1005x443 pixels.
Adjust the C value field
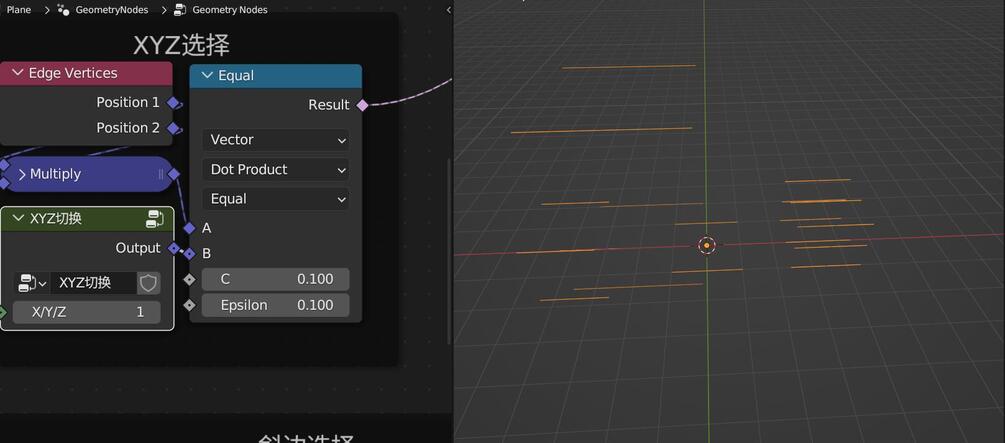pos(276,280)
